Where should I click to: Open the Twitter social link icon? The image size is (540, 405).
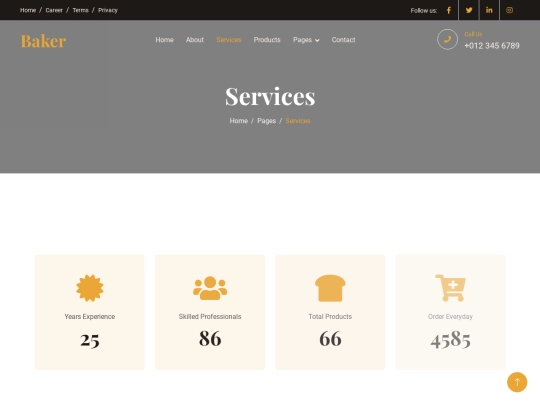click(x=469, y=10)
